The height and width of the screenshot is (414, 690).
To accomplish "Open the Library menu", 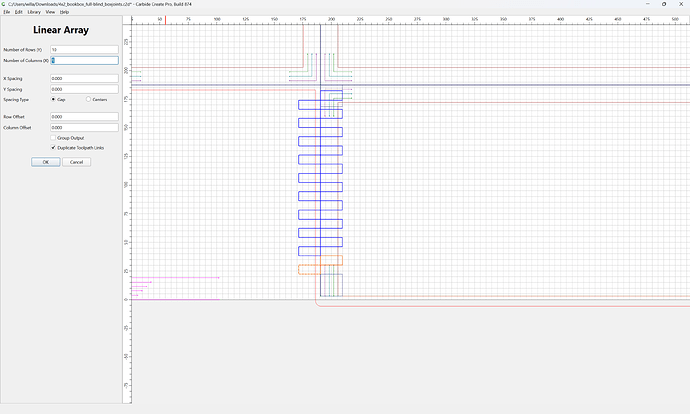I will [34, 12].
